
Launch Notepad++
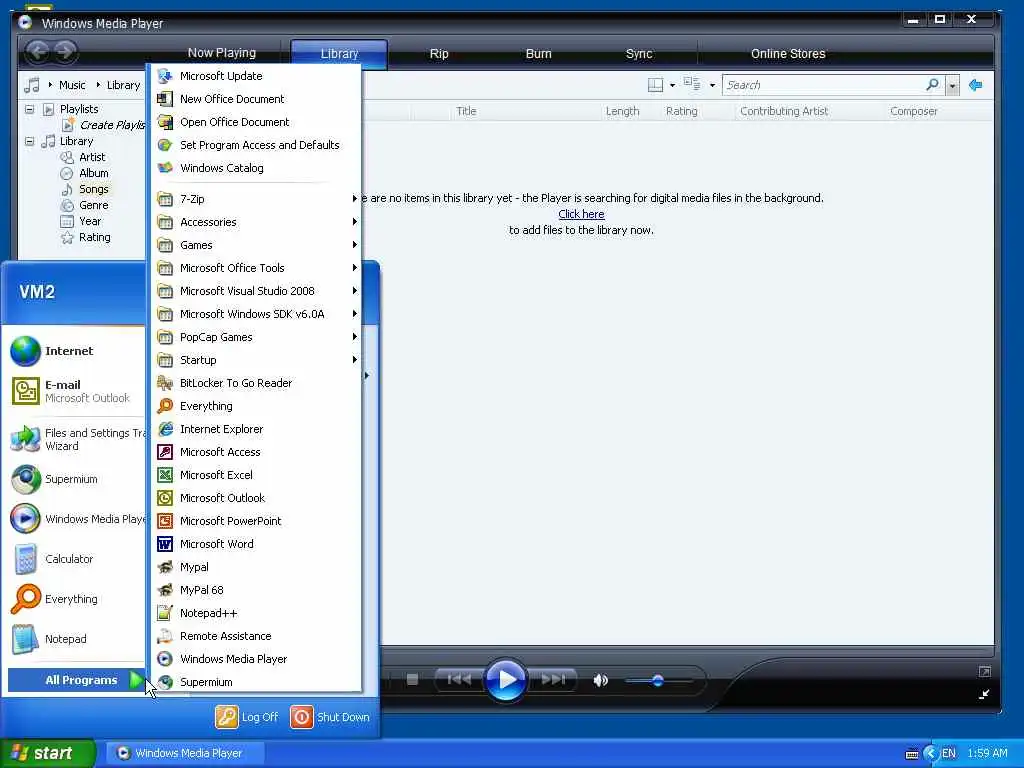[x=256, y=613]
